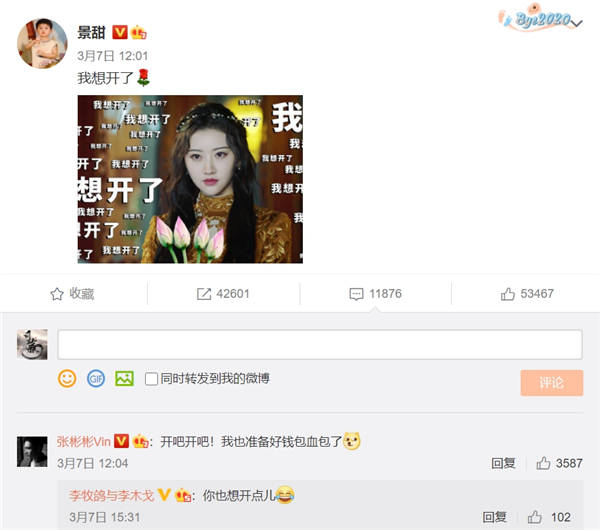Submit with the 评论 button

click(x=551, y=383)
